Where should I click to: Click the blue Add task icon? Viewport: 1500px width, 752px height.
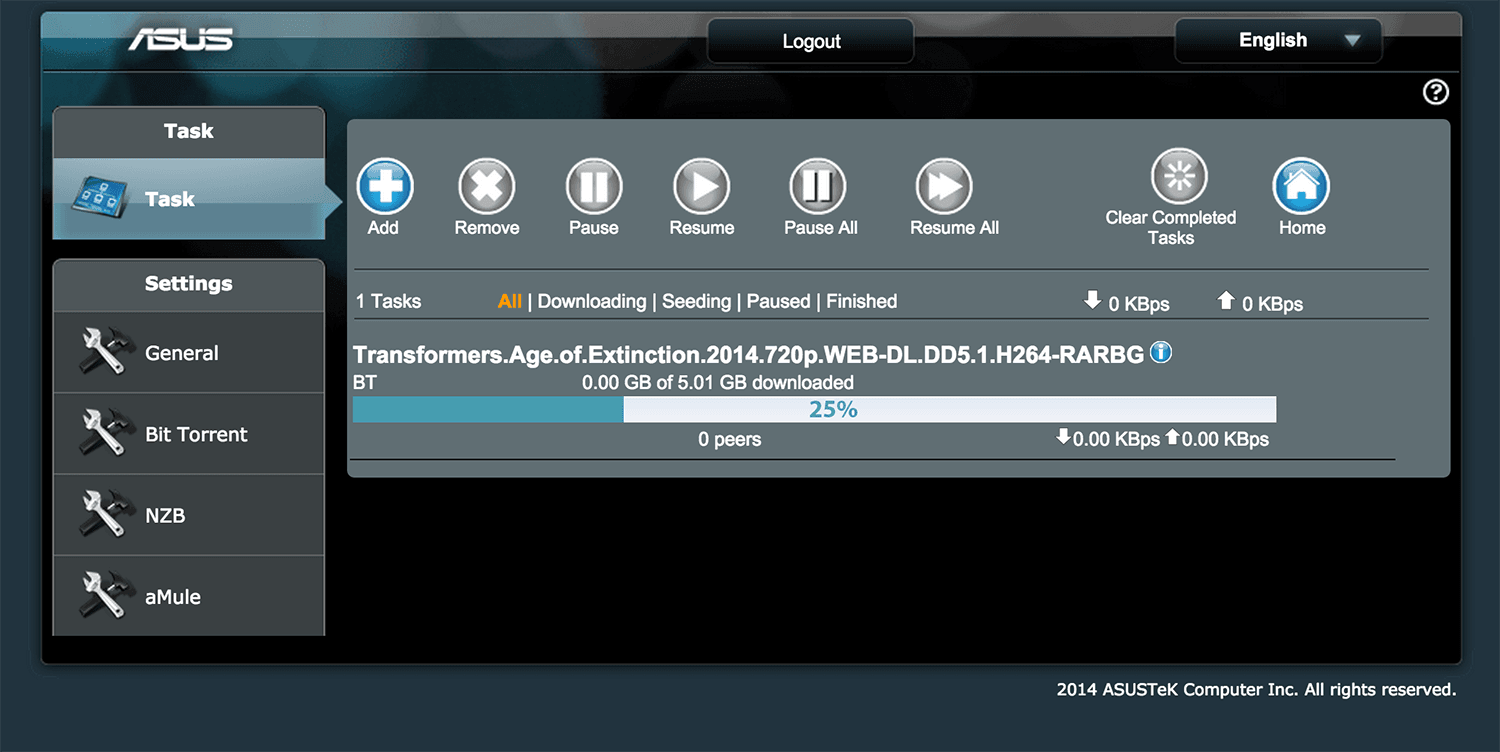click(x=384, y=187)
